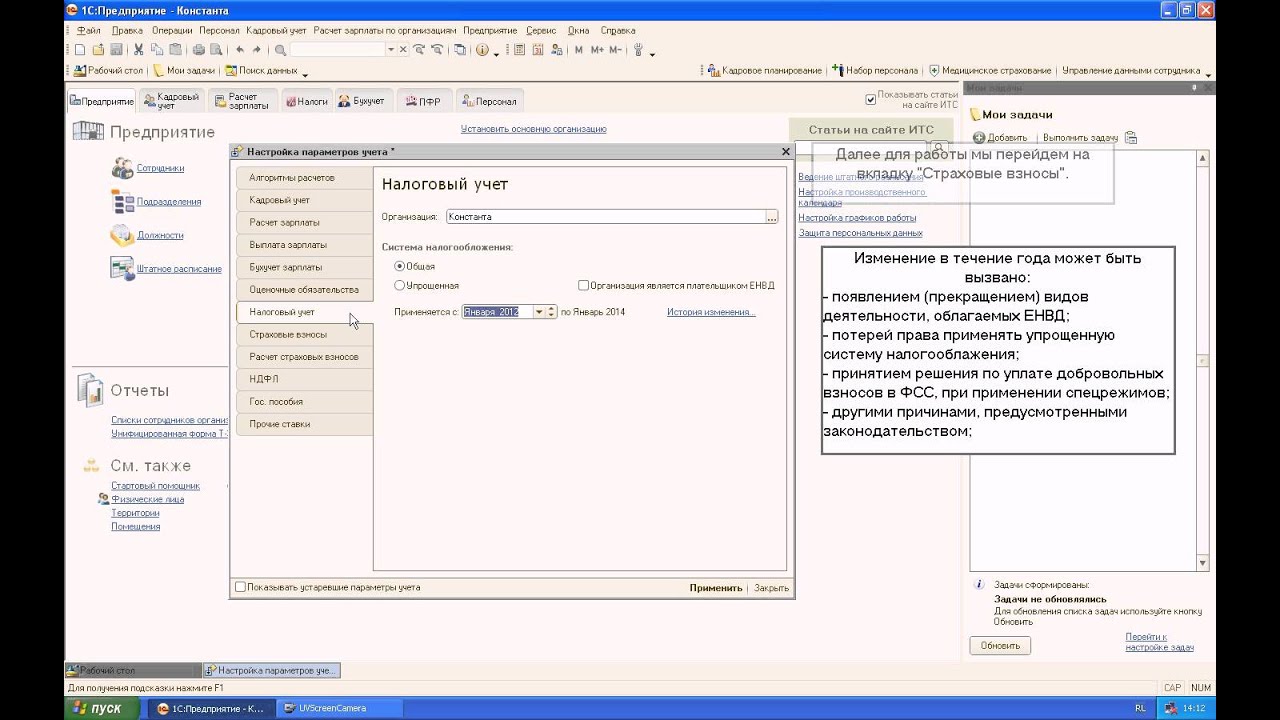Click the New document toolbar icon
The width and height of the screenshot is (1280, 720).
click(x=80, y=50)
